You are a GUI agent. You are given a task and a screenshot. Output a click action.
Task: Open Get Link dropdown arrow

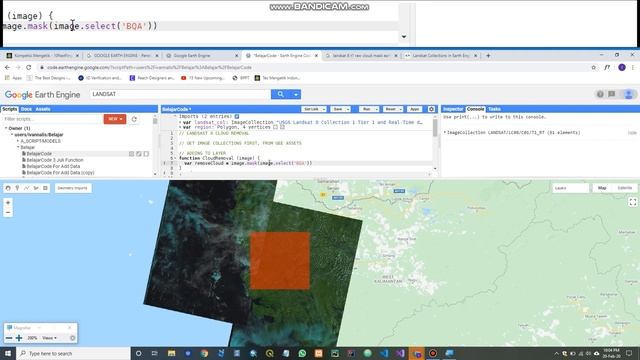pos(324,109)
